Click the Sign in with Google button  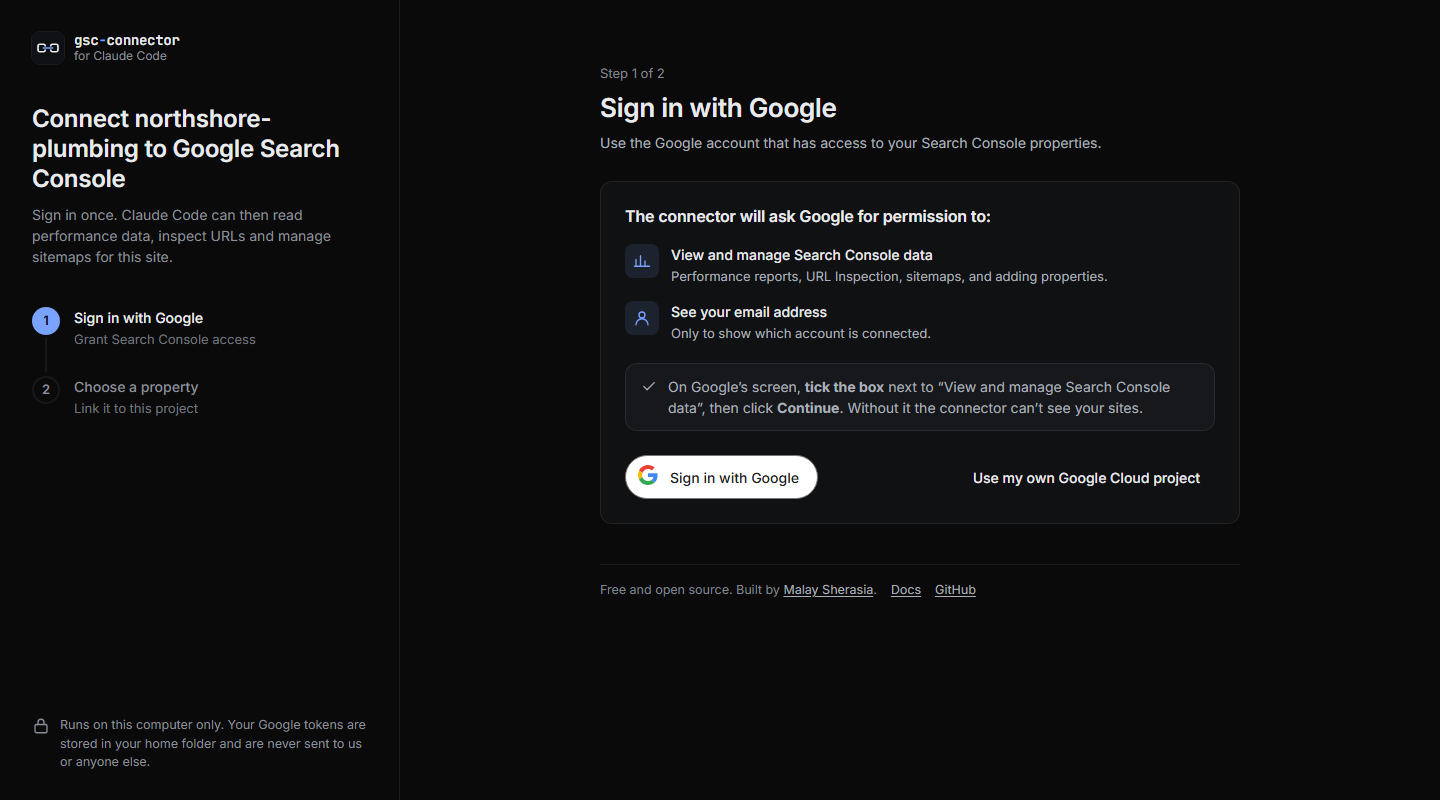click(721, 477)
